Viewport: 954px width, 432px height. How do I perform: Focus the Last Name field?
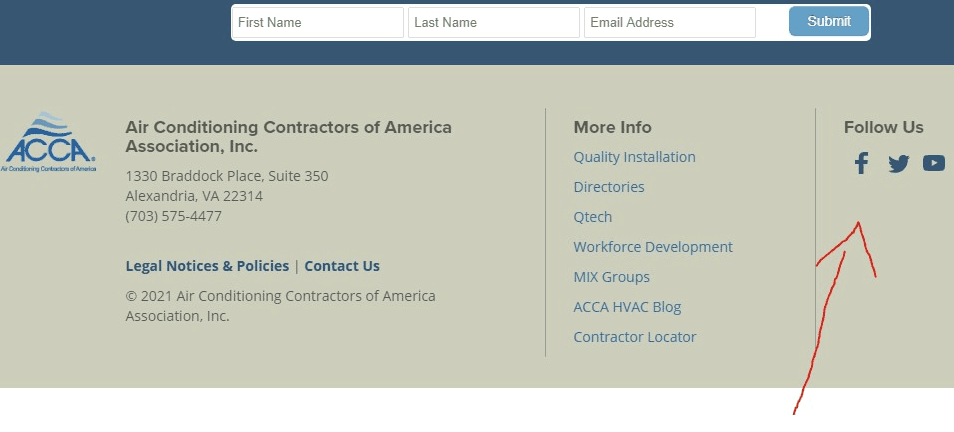[493, 23]
